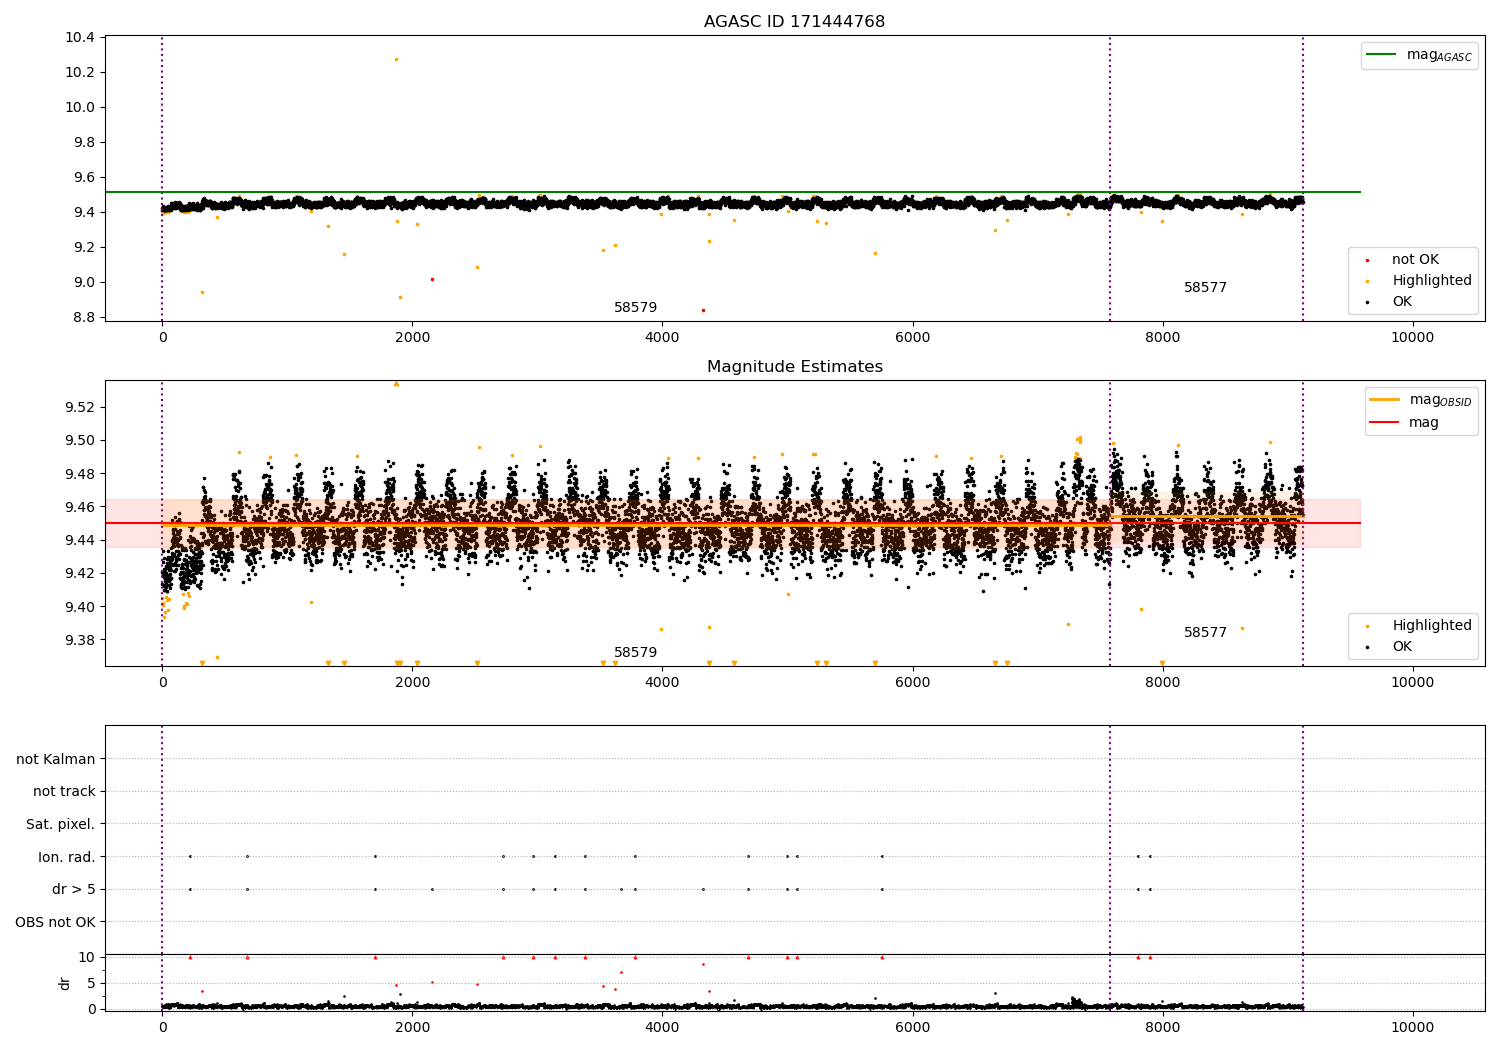Click the 58579 label in top plot
1500x1050 pixels.
[635, 308]
